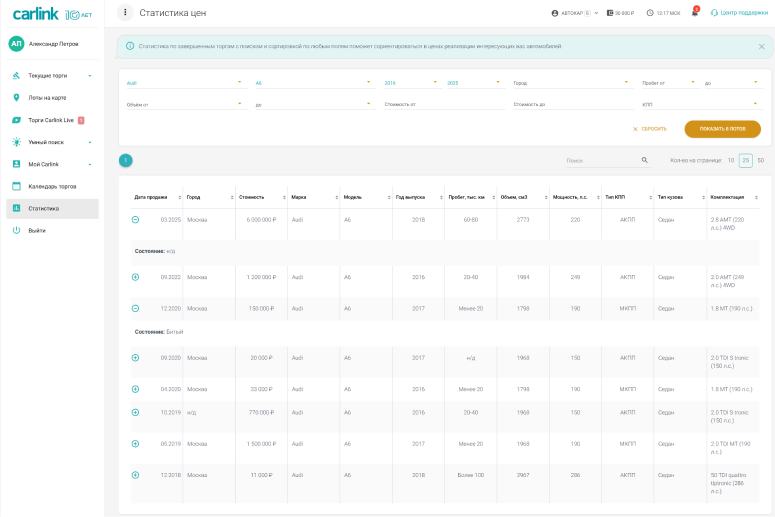The image size is (775, 517).
Task: Expand details of the 10.2019 row
Action: tap(136, 412)
